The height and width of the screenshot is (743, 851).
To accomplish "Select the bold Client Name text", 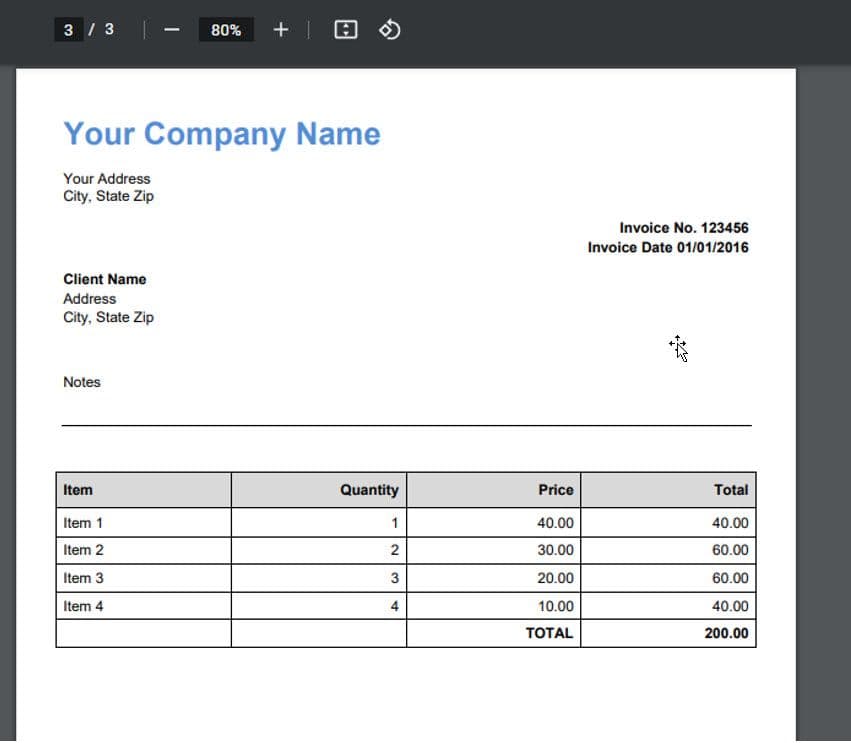I will click(105, 279).
